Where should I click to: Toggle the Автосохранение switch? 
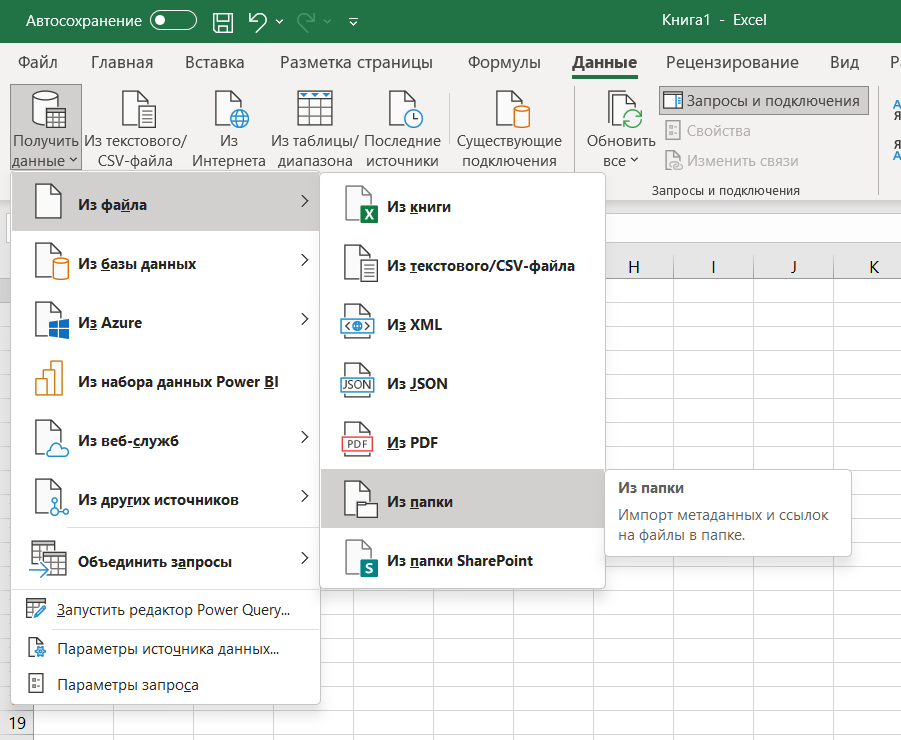pyautogui.click(x=173, y=21)
